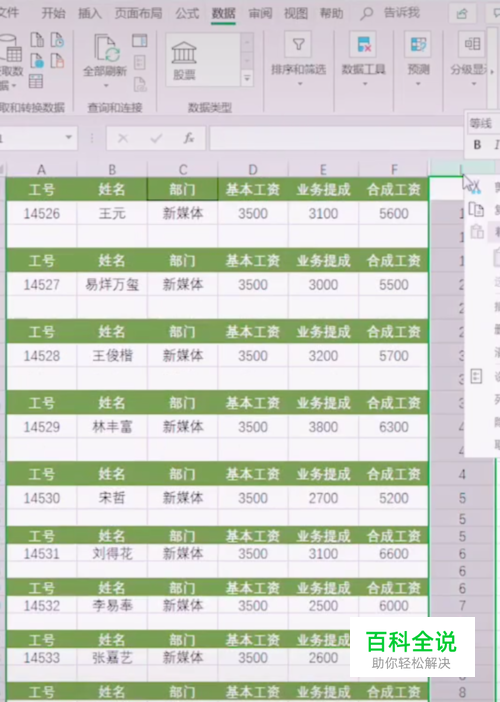
Task: Click the 全部刷新 refresh icon
Action: click(107, 48)
